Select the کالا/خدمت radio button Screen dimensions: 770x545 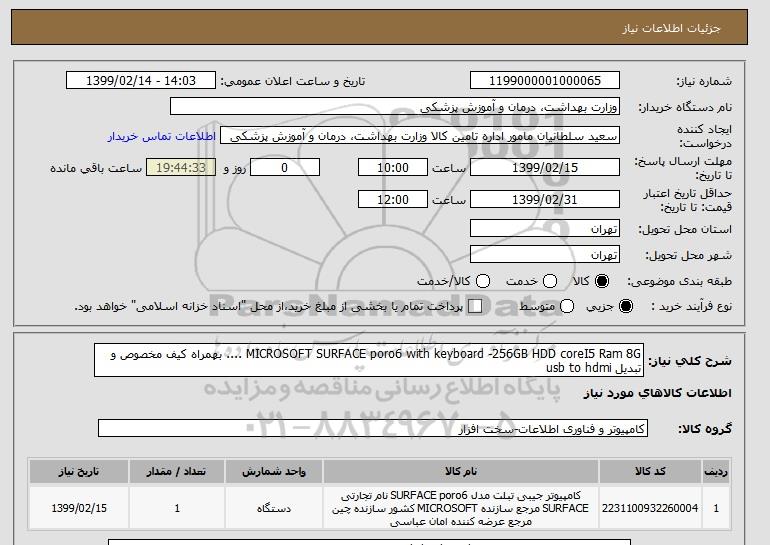483,281
